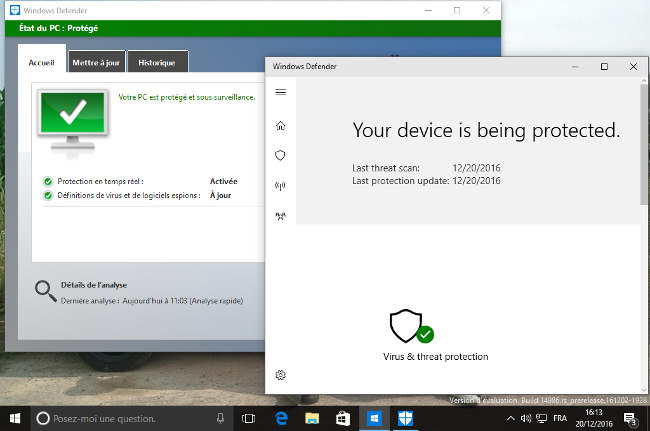Click the scrollbar in the new Defender window
The image size is (650, 431).
pyautogui.click(x=644, y=145)
